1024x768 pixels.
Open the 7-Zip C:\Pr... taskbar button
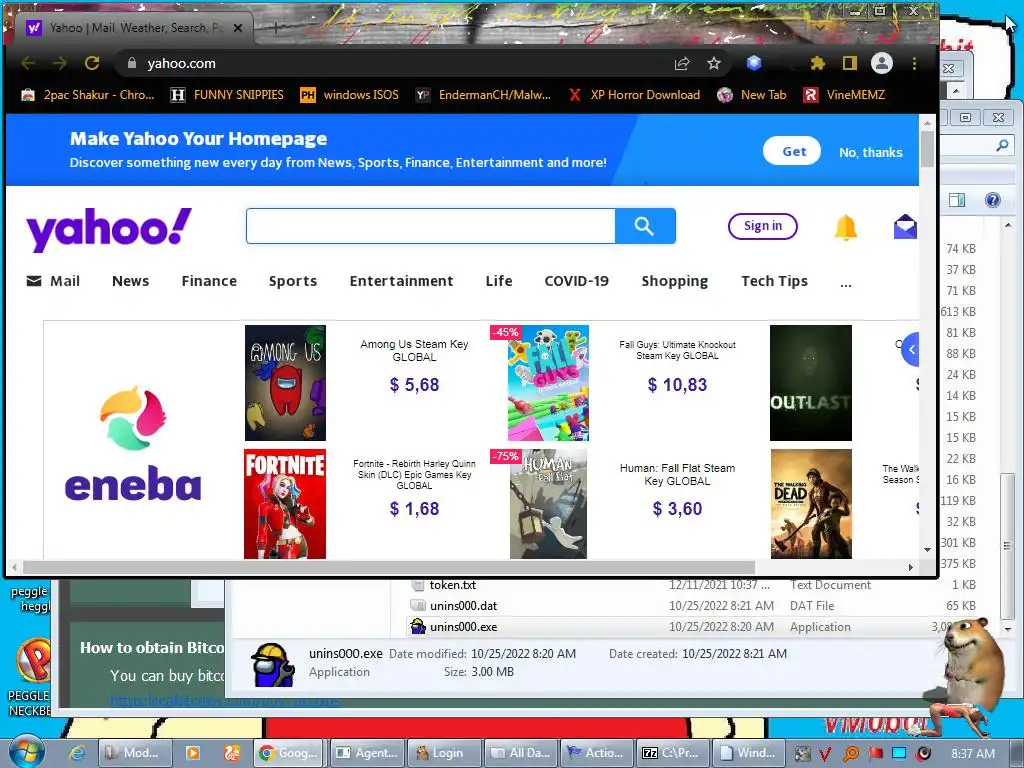pos(670,753)
